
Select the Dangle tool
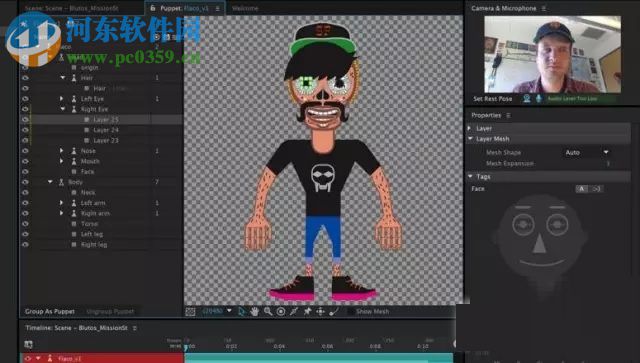point(333,312)
